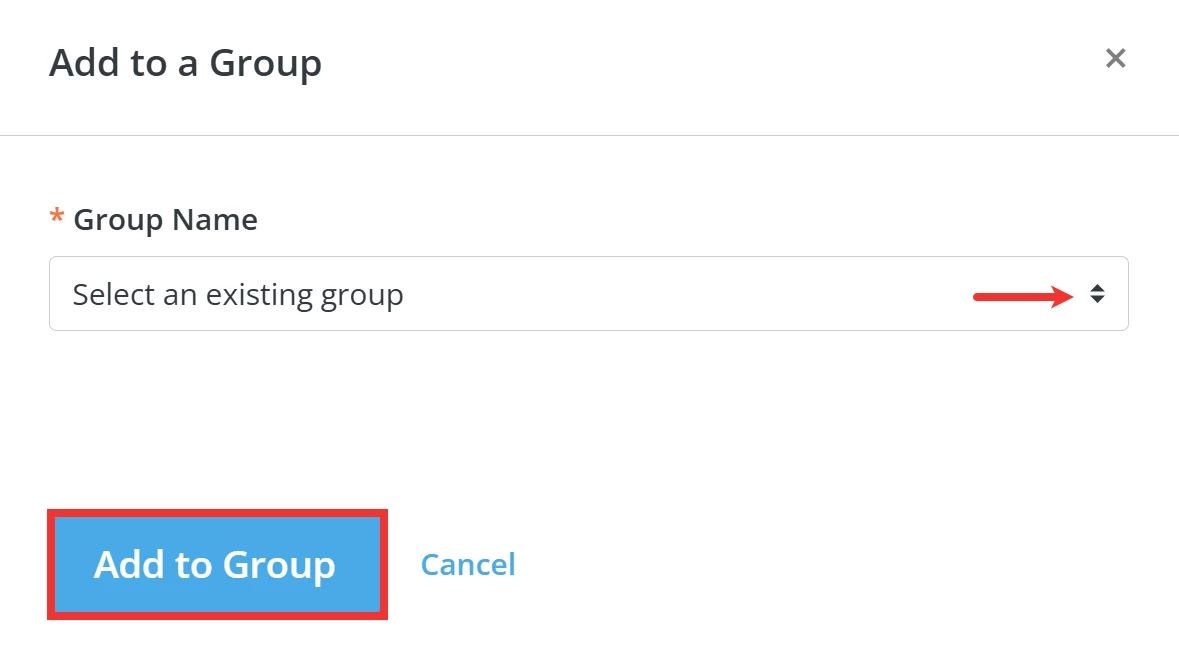Open the Select an existing group dropdown

588,293
